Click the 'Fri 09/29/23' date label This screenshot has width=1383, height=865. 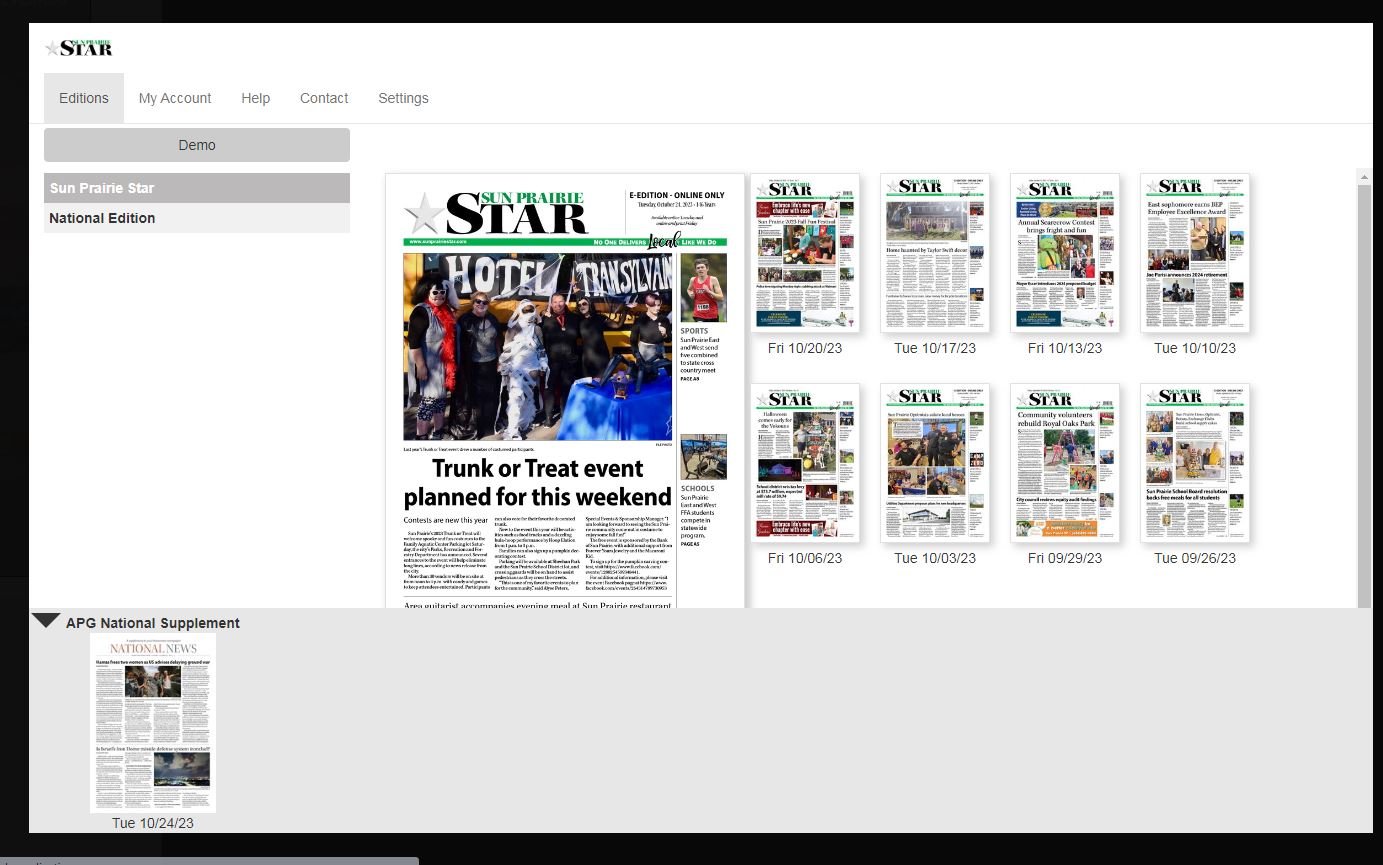pyautogui.click(x=1065, y=558)
